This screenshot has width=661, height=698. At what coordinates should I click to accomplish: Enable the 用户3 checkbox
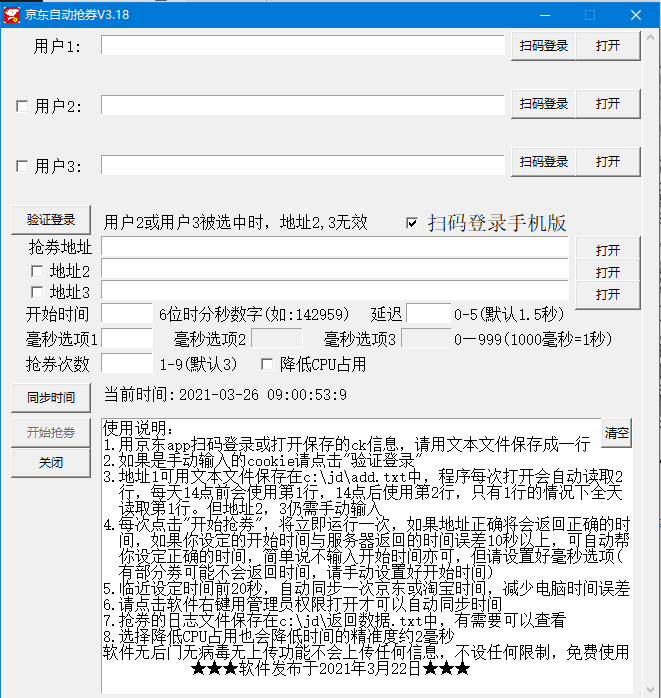[22, 166]
